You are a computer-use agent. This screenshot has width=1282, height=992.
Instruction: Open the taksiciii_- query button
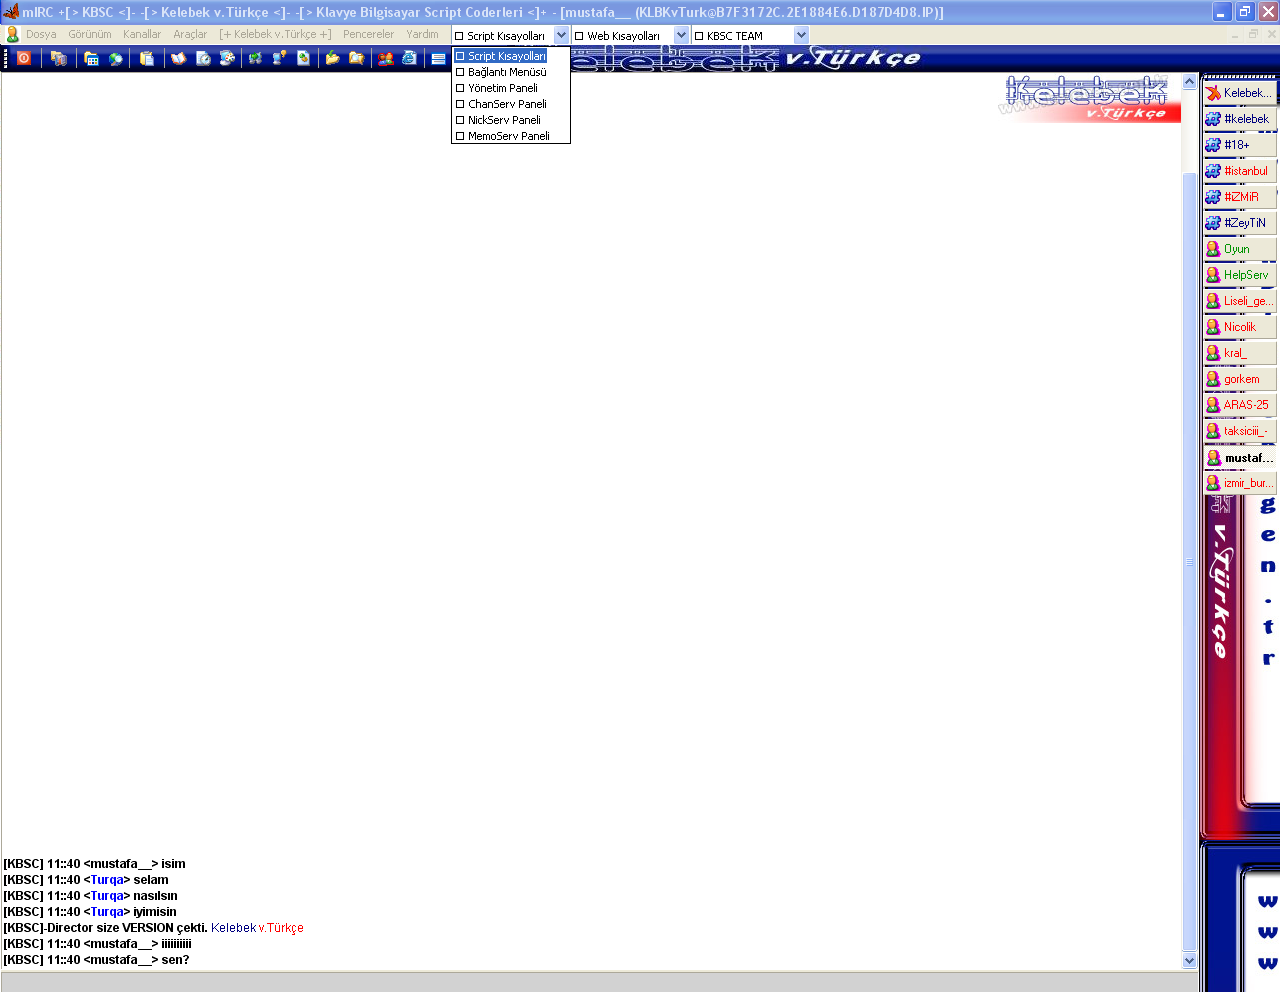tap(1240, 431)
